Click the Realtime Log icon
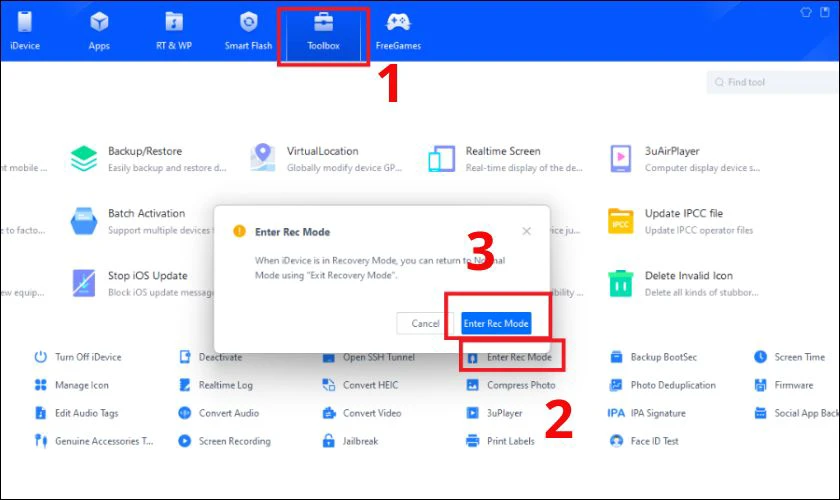The image size is (840, 500). [184, 385]
